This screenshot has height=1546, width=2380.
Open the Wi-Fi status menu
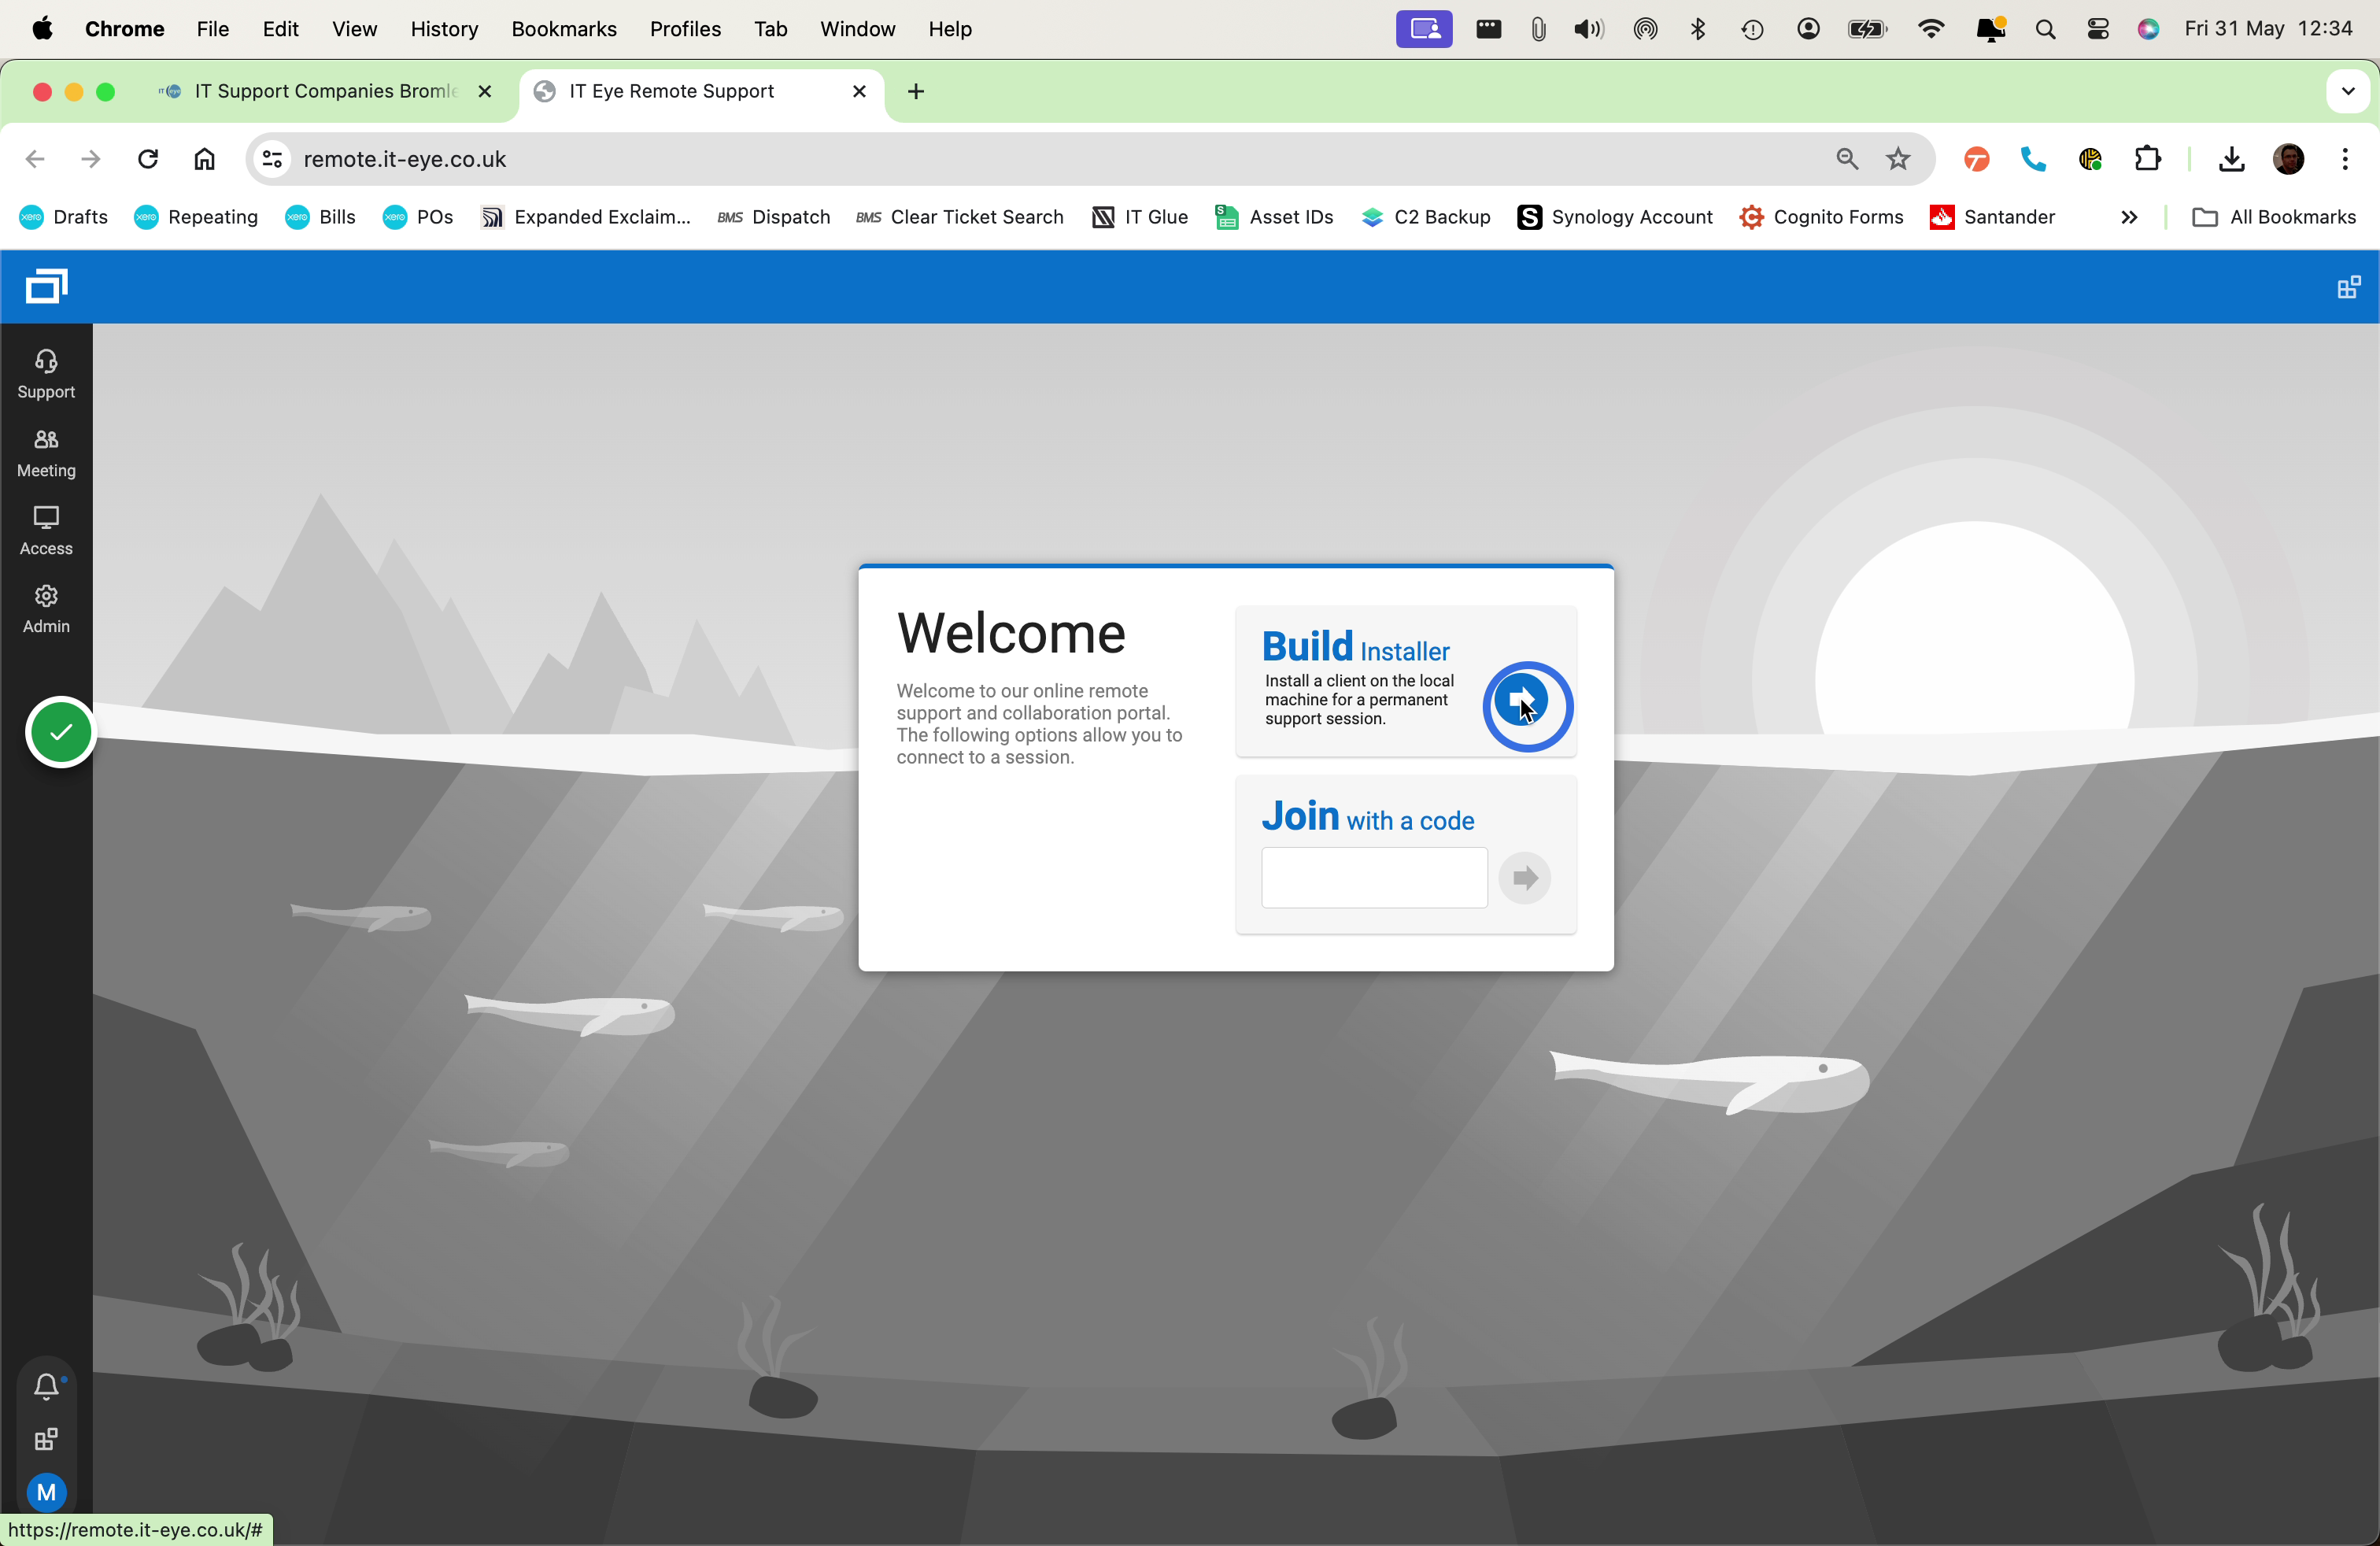[x=1931, y=29]
